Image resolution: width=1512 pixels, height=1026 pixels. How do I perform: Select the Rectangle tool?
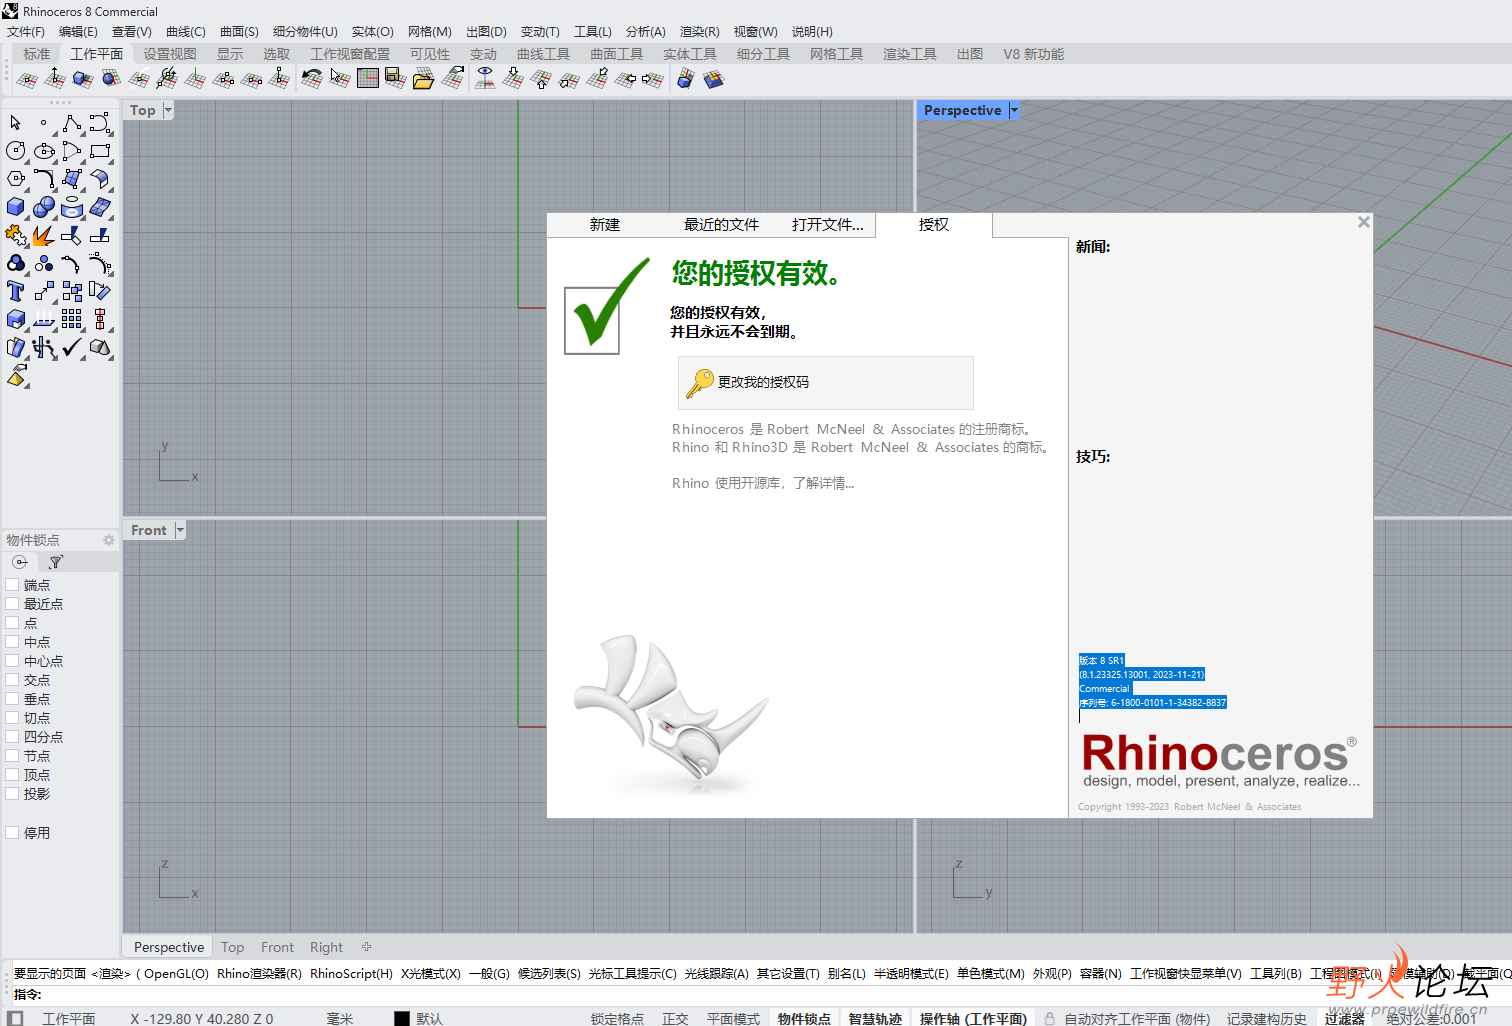[100, 151]
